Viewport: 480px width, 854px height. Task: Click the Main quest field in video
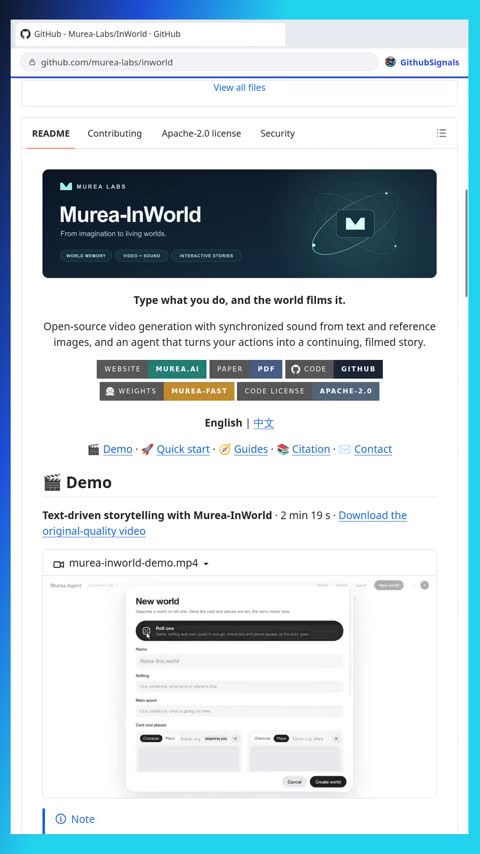click(x=239, y=711)
